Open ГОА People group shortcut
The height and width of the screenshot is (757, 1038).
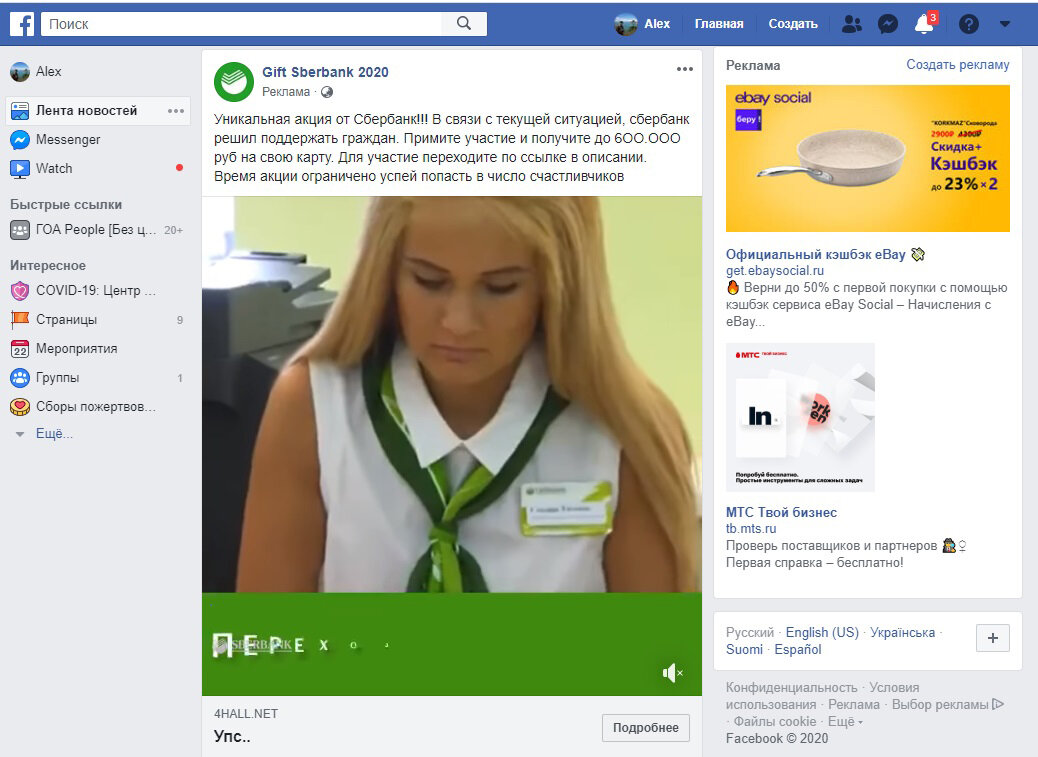[97, 230]
